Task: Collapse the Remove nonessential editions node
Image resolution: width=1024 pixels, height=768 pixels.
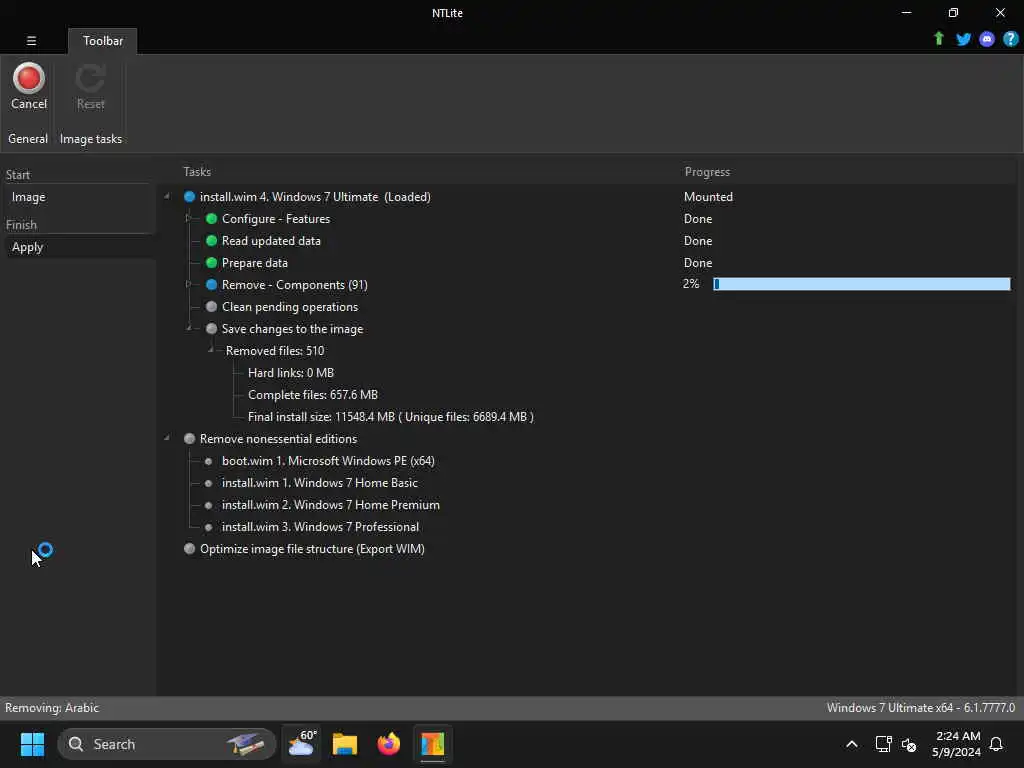Action: tap(167, 438)
